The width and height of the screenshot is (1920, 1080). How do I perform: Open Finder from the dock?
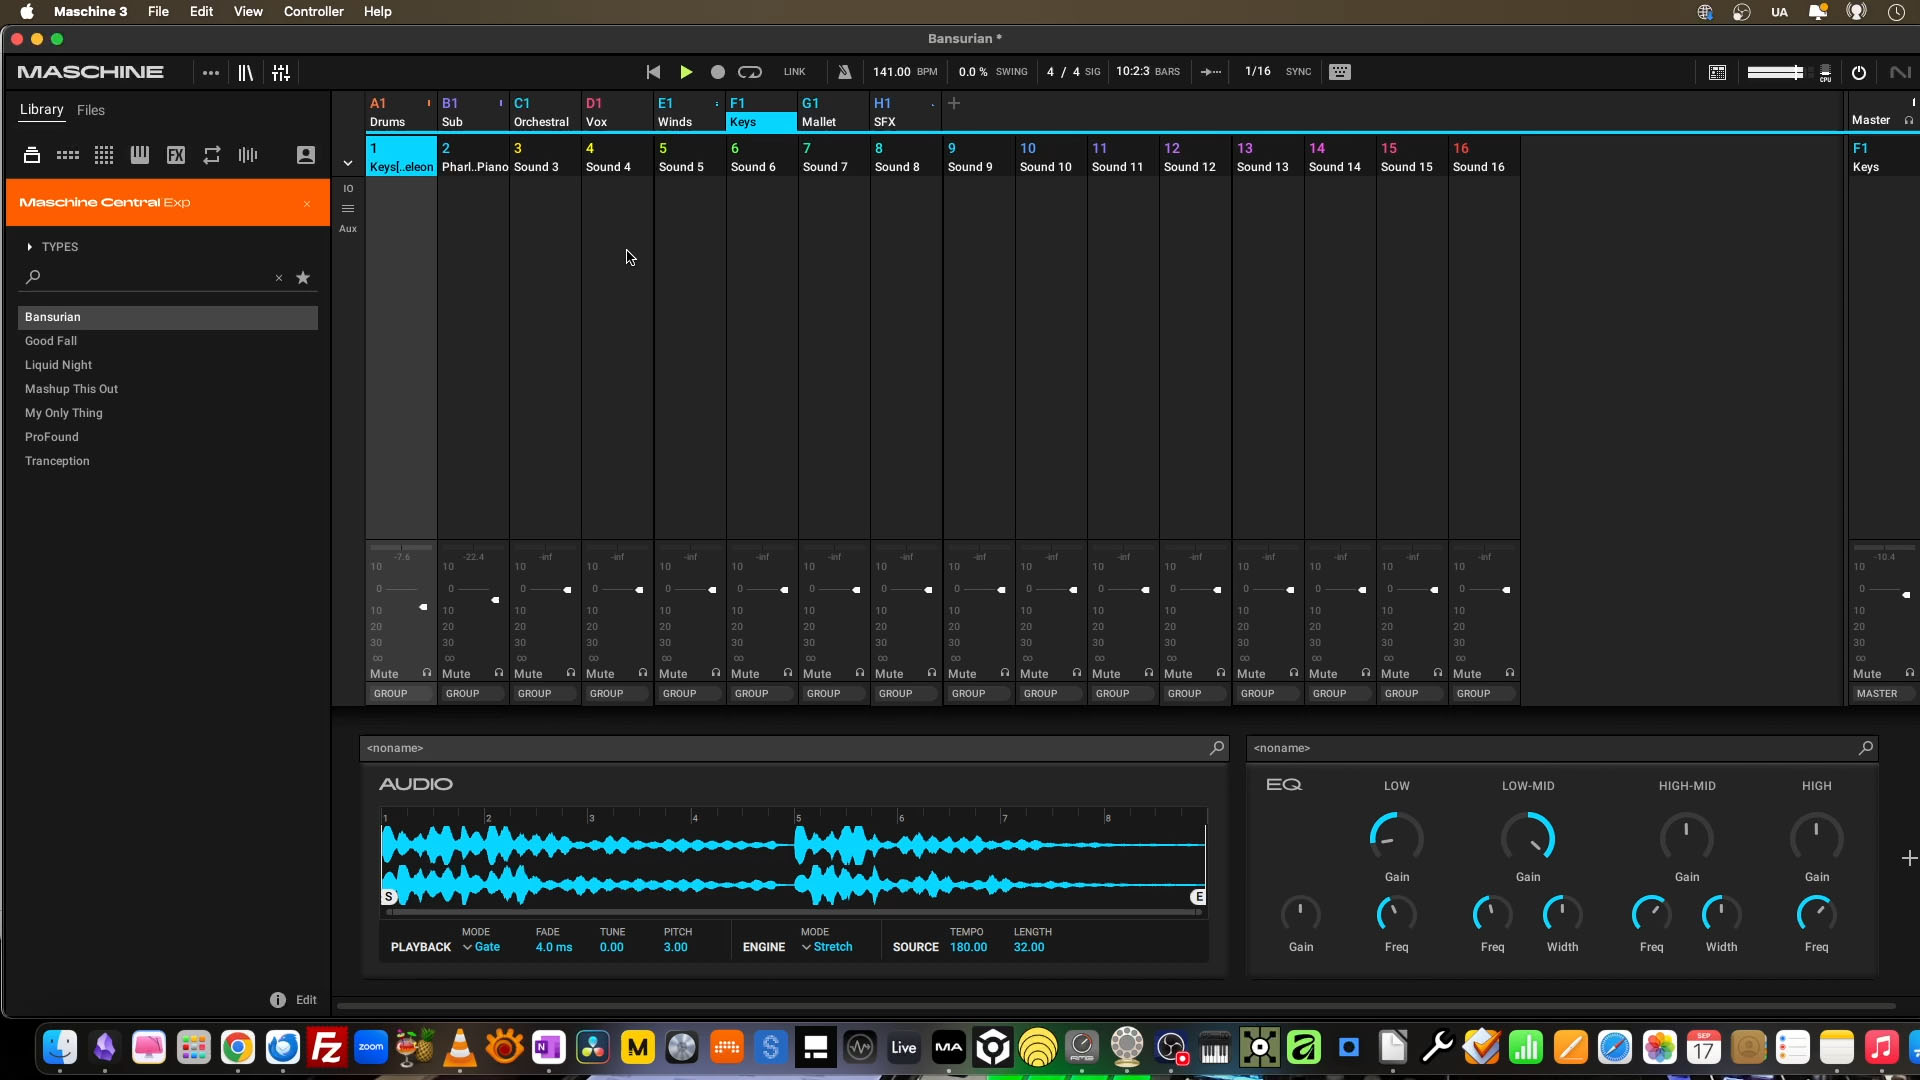[x=60, y=1048]
